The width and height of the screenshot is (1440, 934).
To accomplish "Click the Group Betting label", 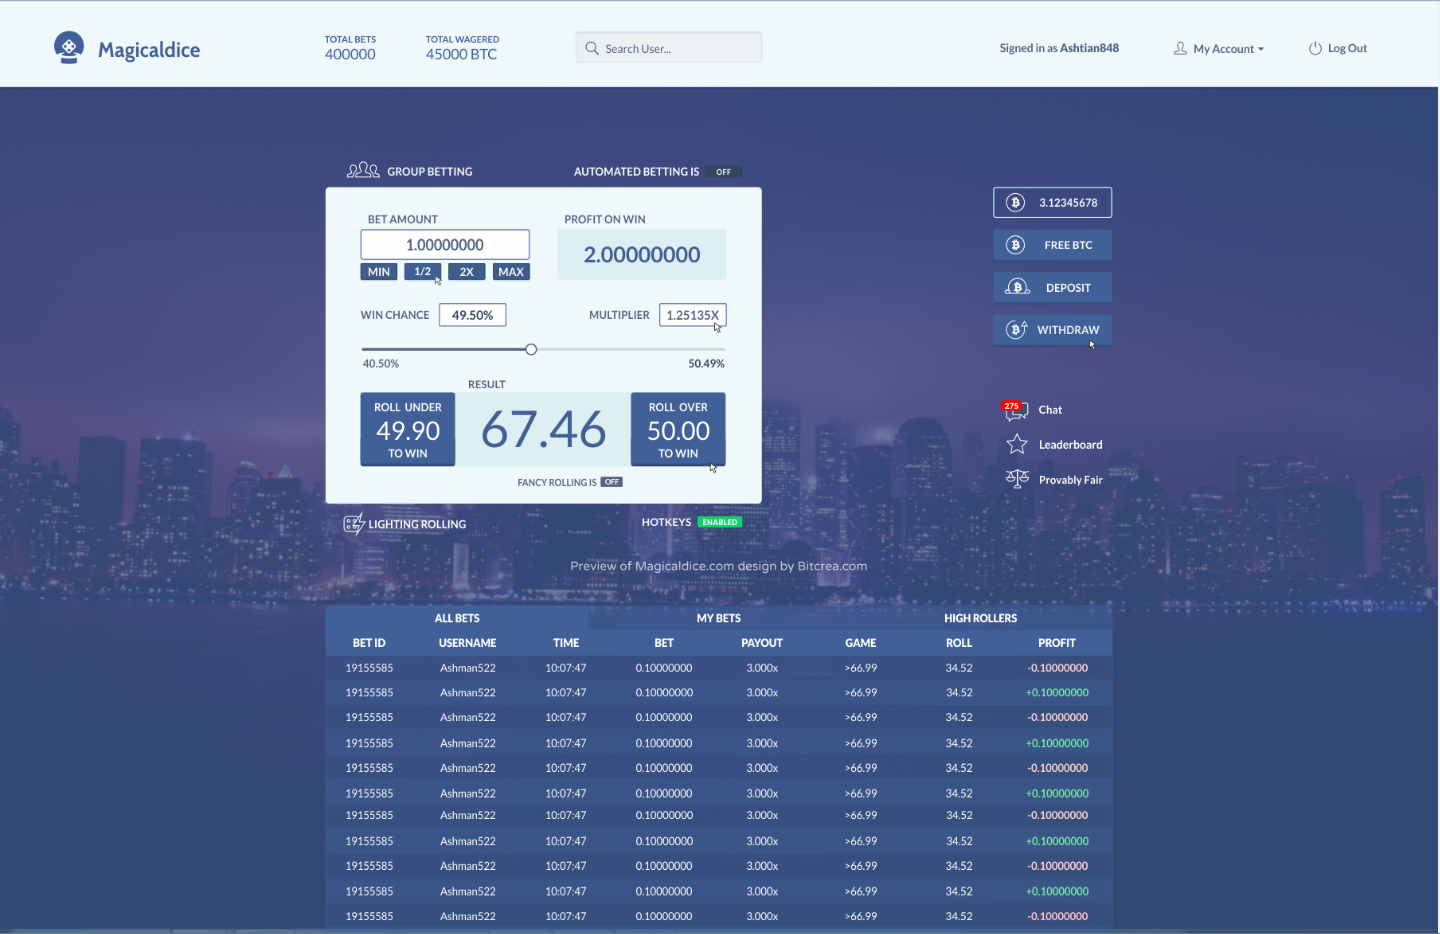I will pos(430,172).
